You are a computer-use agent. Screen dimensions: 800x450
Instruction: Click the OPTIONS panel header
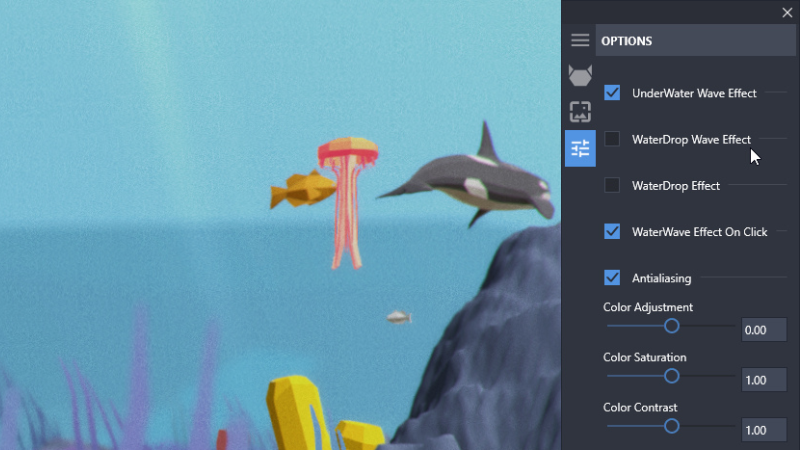coord(692,41)
